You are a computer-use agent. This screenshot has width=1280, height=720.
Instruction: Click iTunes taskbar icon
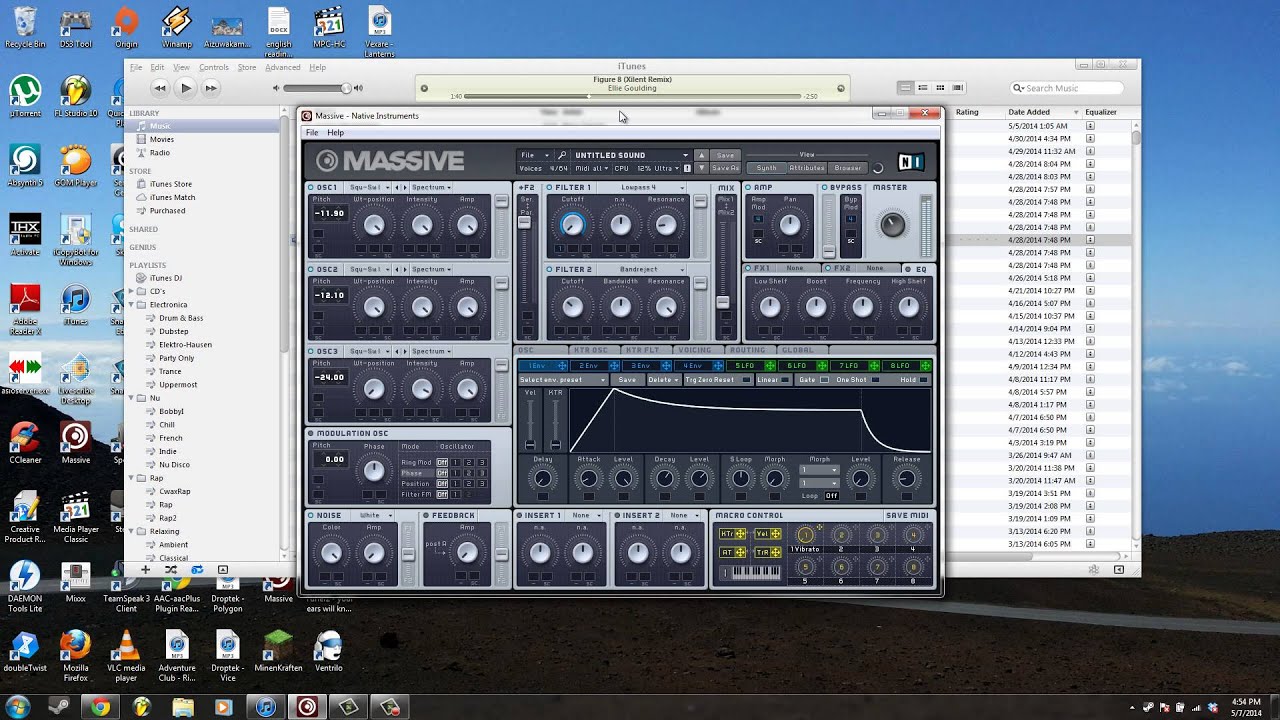265,707
